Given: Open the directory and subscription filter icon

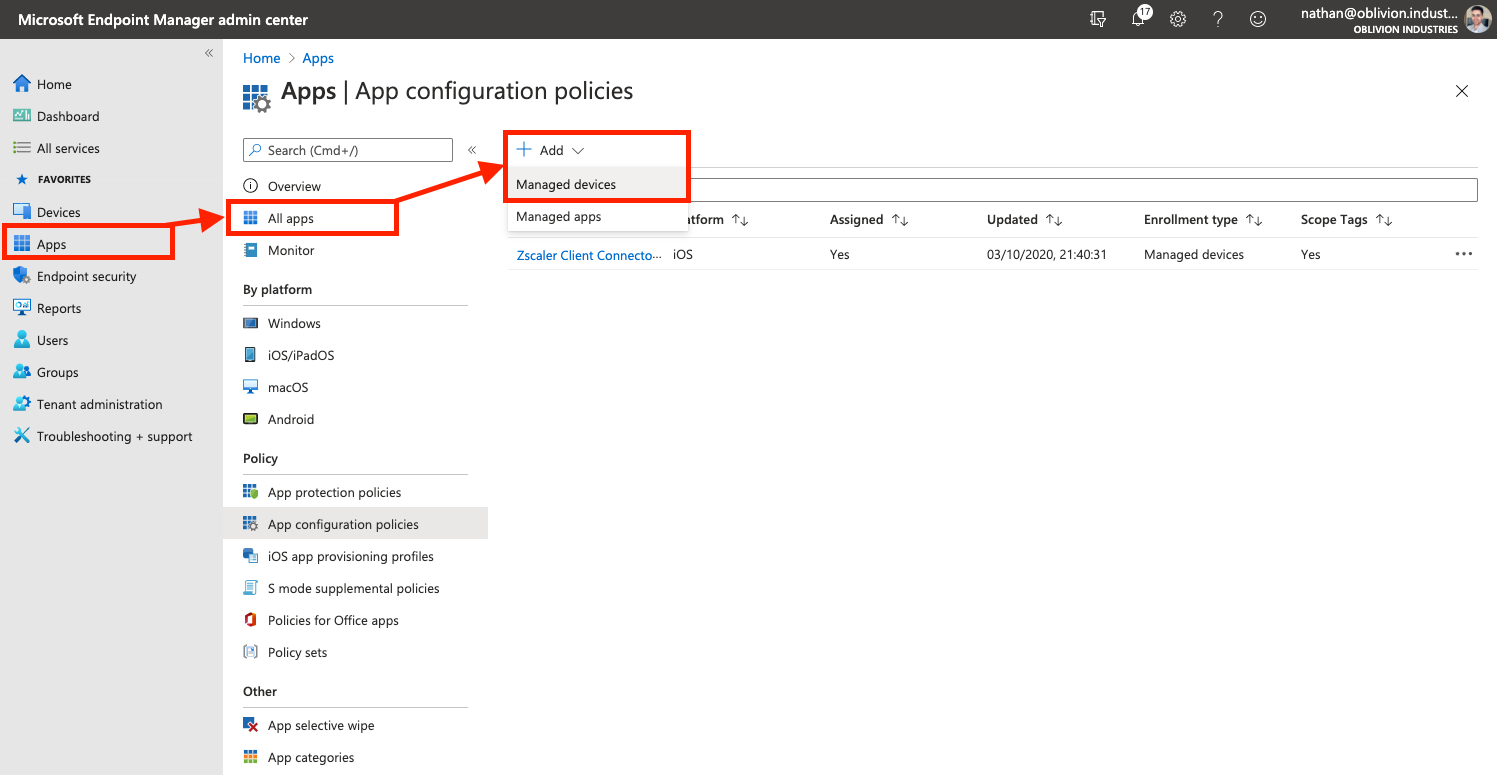Looking at the screenshot, I should (1098, 19).
